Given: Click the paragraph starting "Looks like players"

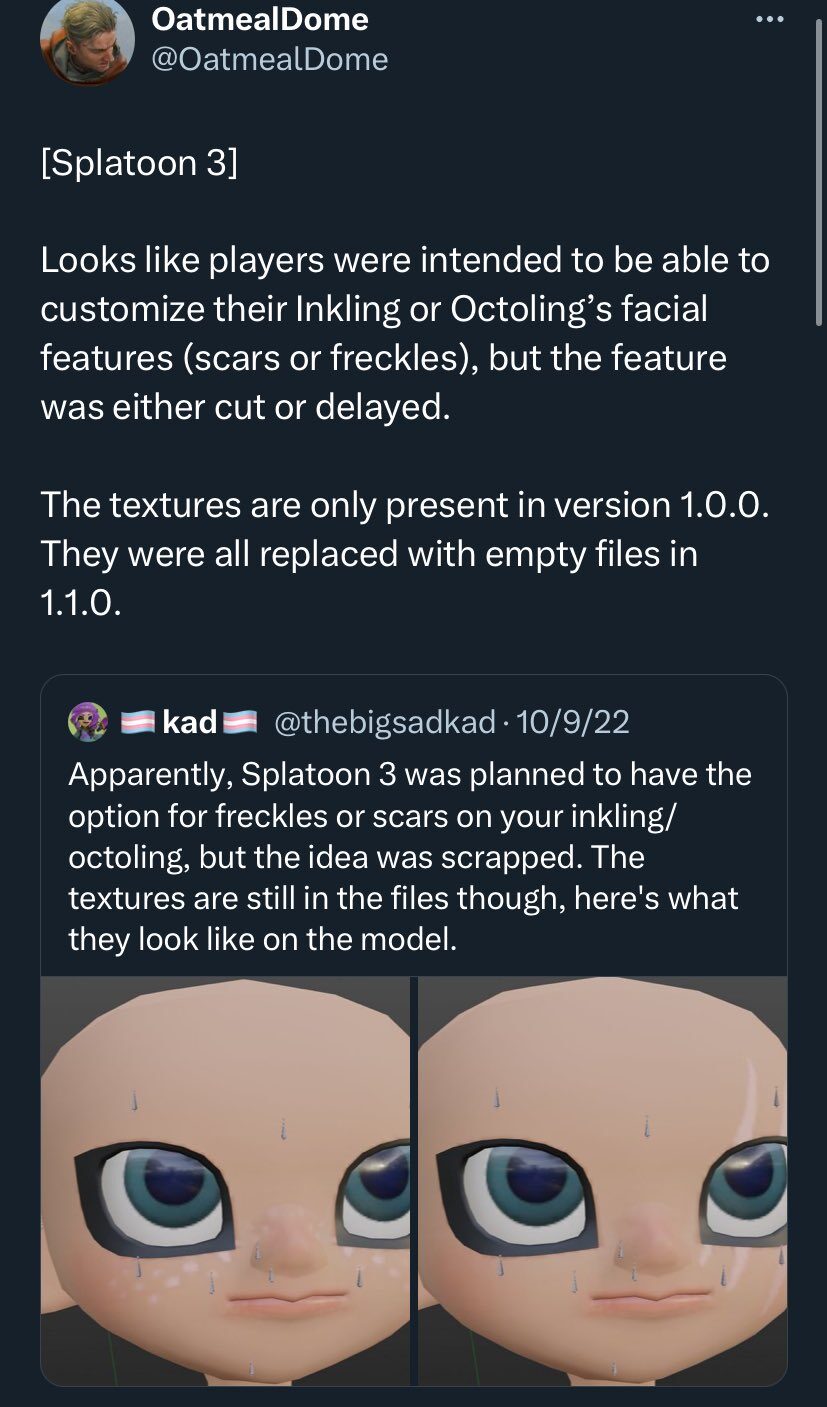Looking at the screenshot, I should 405,333.
